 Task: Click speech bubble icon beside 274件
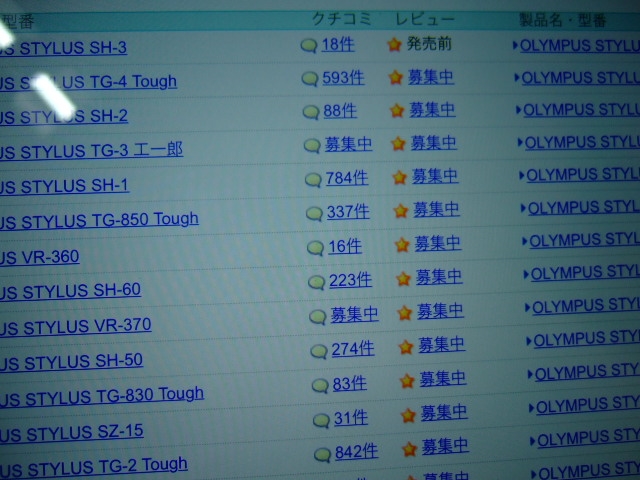click(319, 351)
